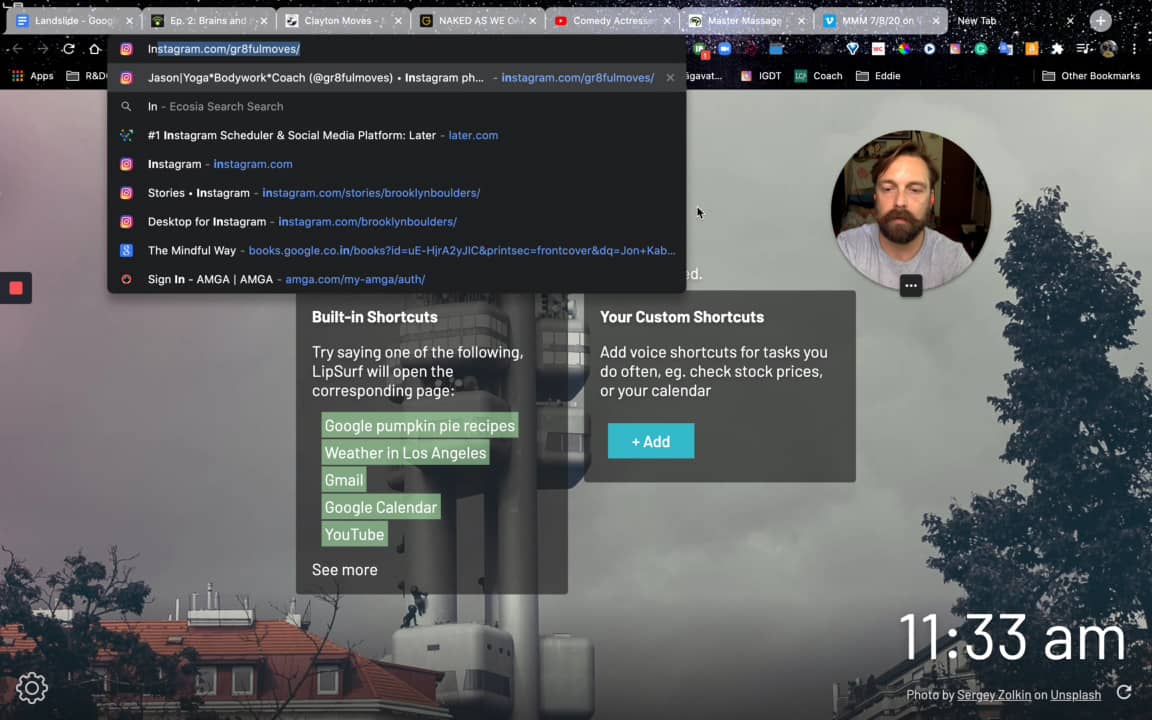
Task: Select Desktop for Instagram suggestion
Action: (x=397, y=221)
